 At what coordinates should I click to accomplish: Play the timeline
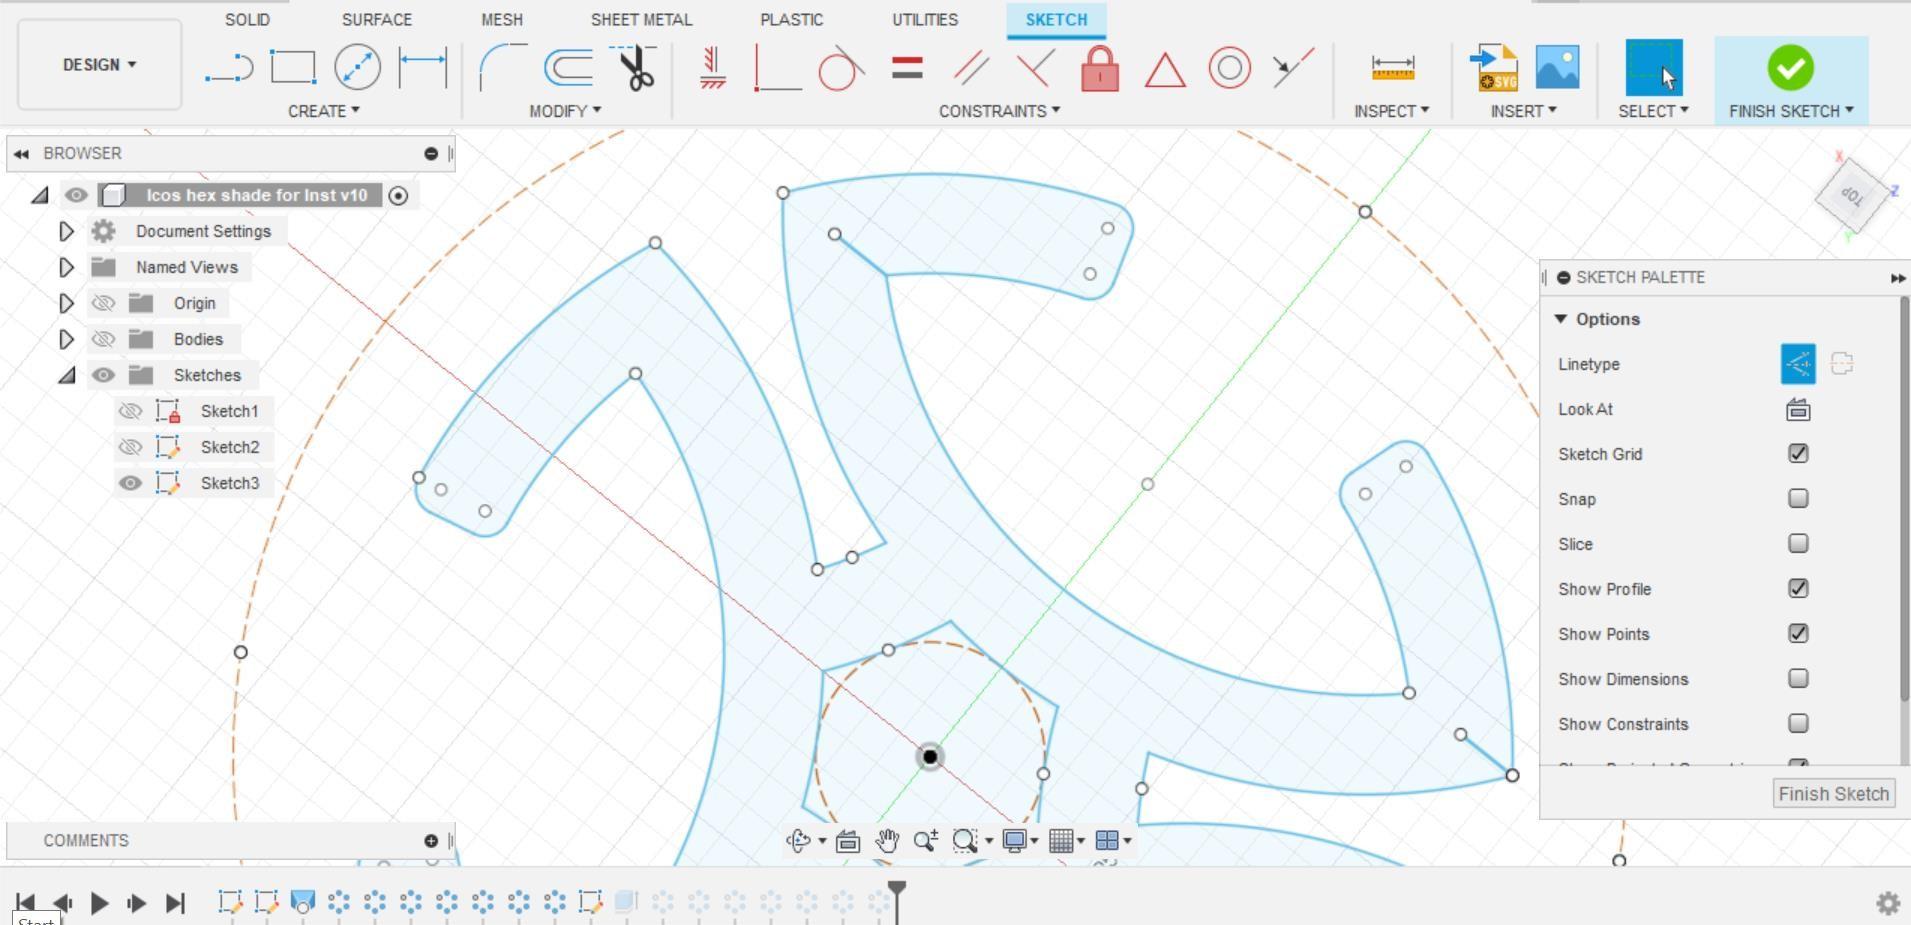(x=99, y=903)
